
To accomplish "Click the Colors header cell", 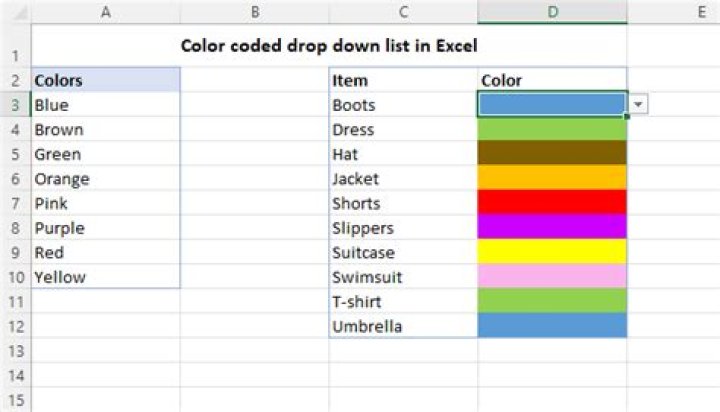I will tap(106, 80).
